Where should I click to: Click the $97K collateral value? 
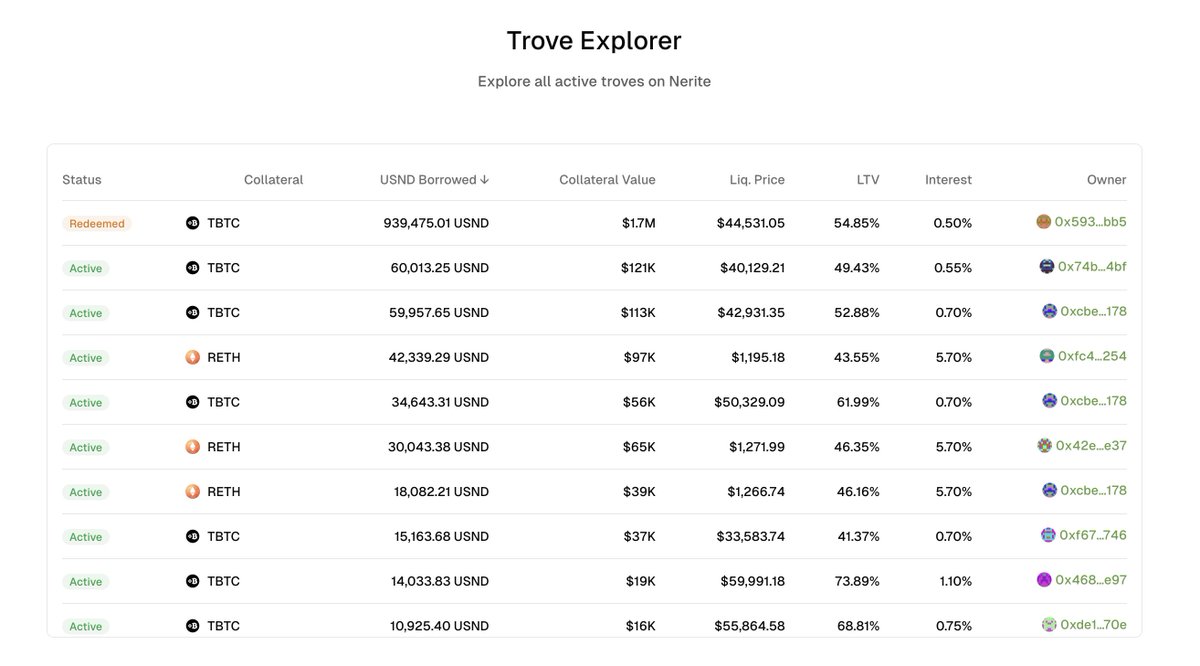[641, 357]
